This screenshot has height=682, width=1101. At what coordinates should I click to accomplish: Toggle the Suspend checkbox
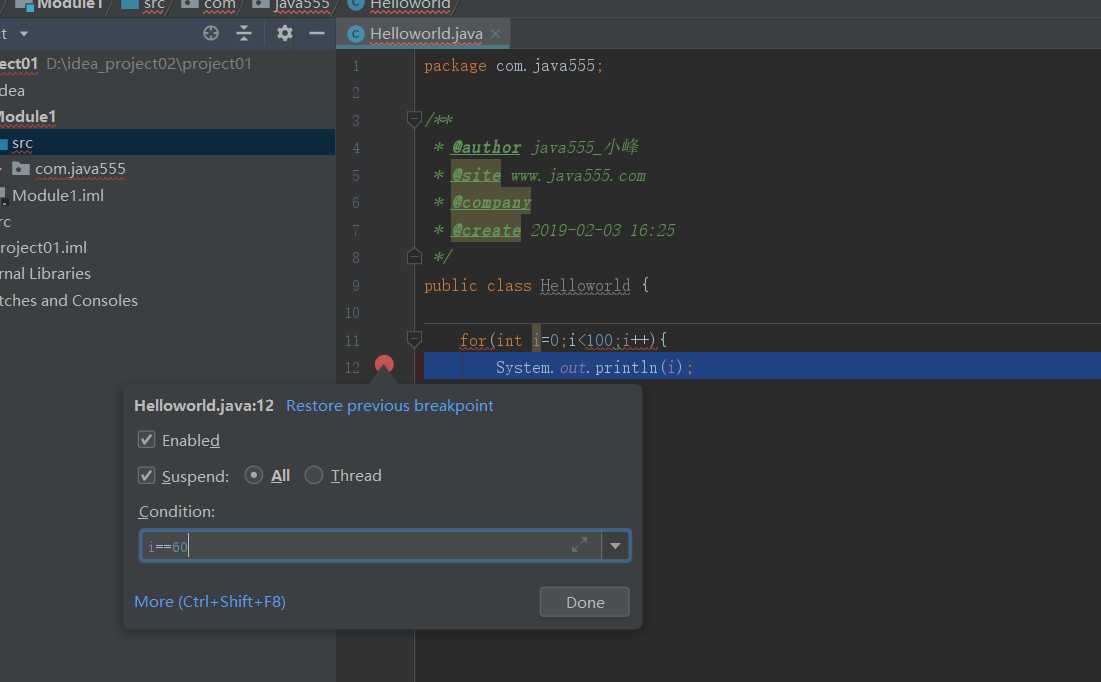146,476
